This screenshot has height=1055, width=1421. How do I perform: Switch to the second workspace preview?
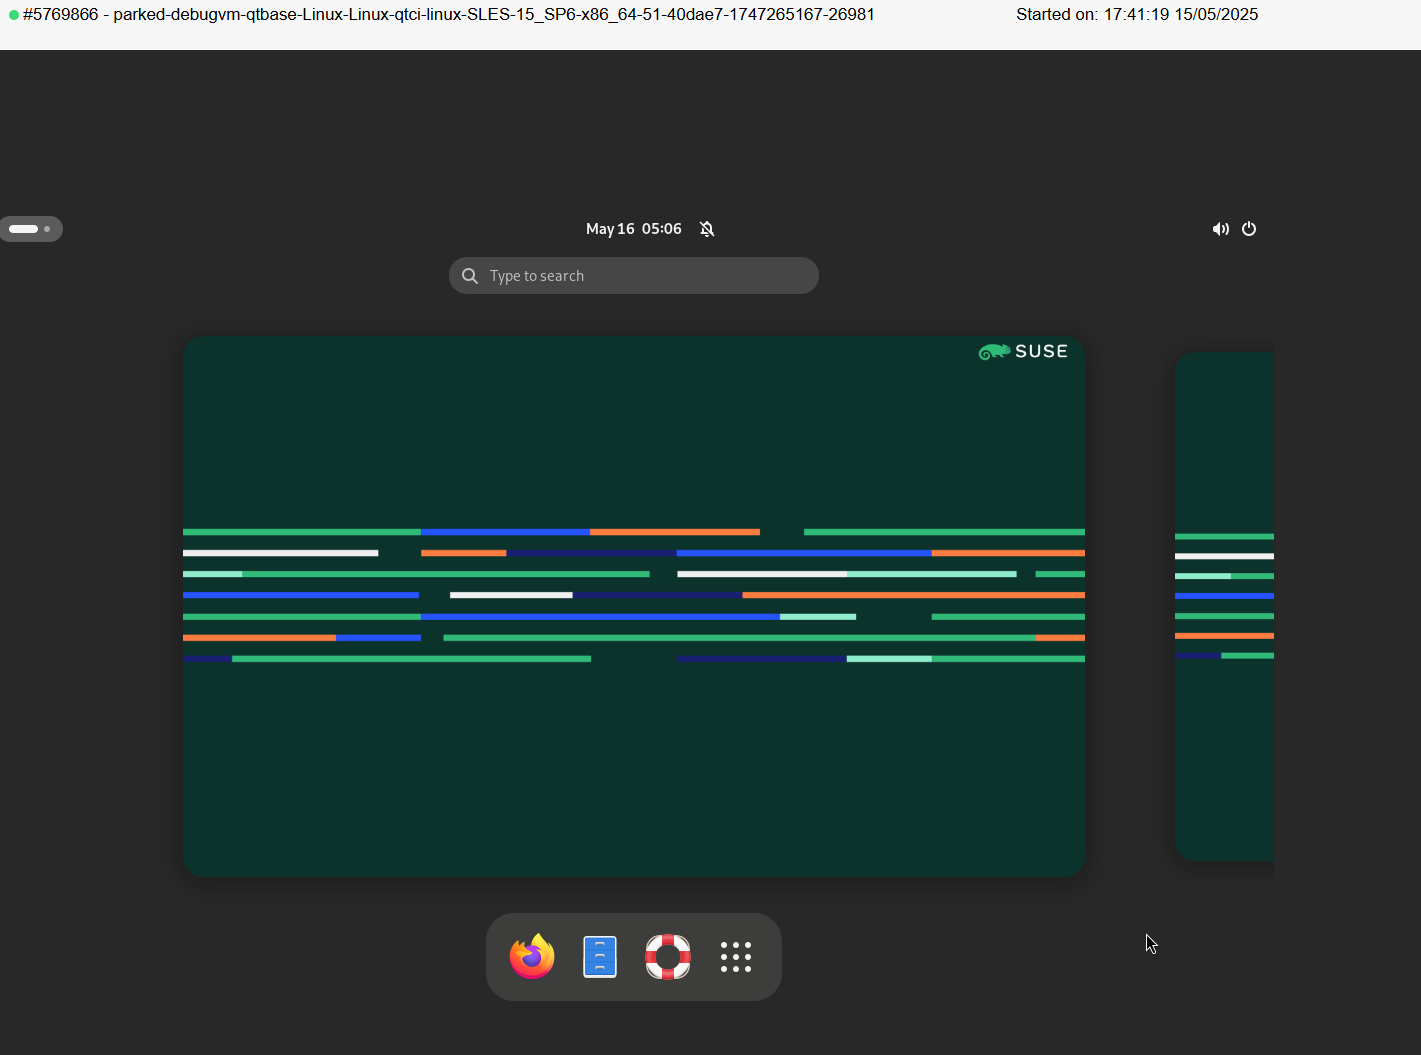tap(1224, 607)
